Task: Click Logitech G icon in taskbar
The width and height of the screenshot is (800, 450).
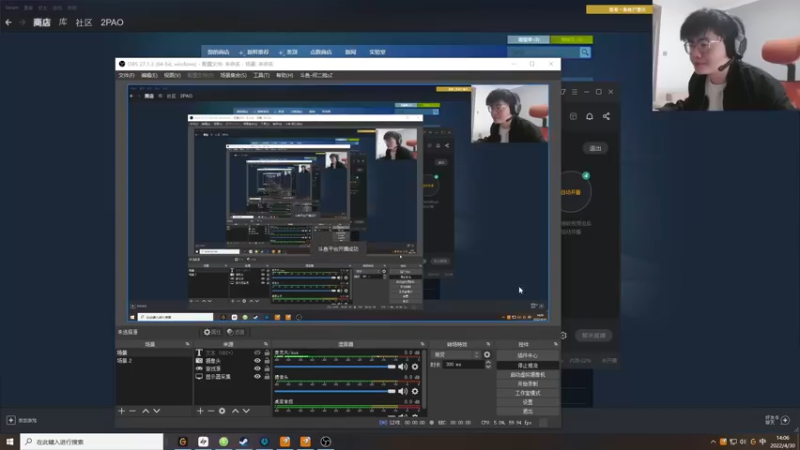Action: click(x=183, y=442)
